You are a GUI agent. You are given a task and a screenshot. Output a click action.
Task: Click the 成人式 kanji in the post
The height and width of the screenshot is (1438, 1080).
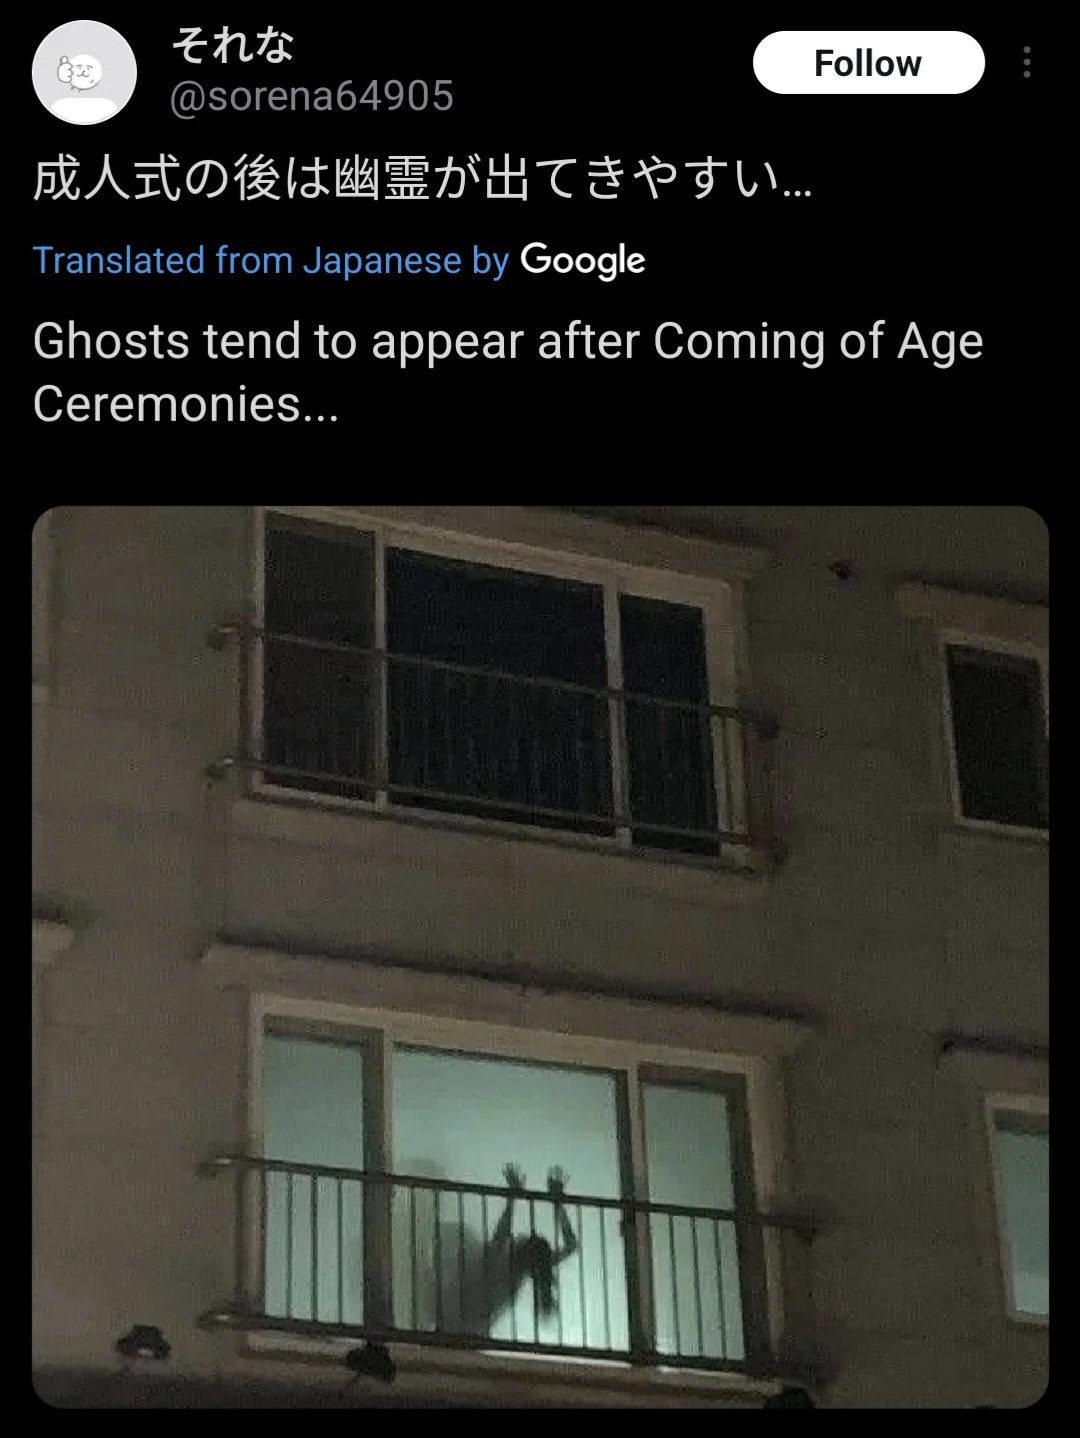click(107, 181)
